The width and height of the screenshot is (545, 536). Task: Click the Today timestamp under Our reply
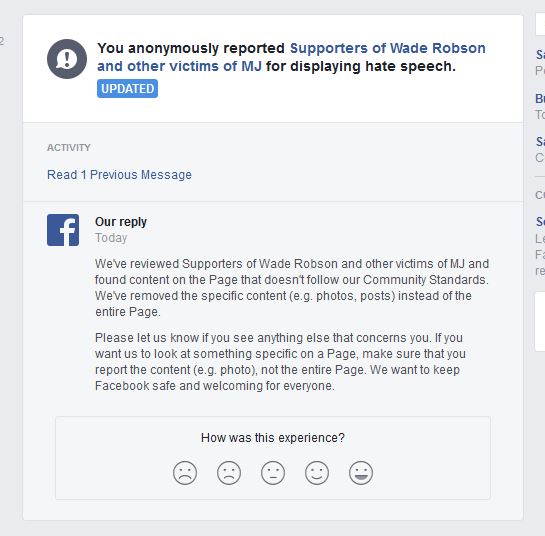click(111, 238)
